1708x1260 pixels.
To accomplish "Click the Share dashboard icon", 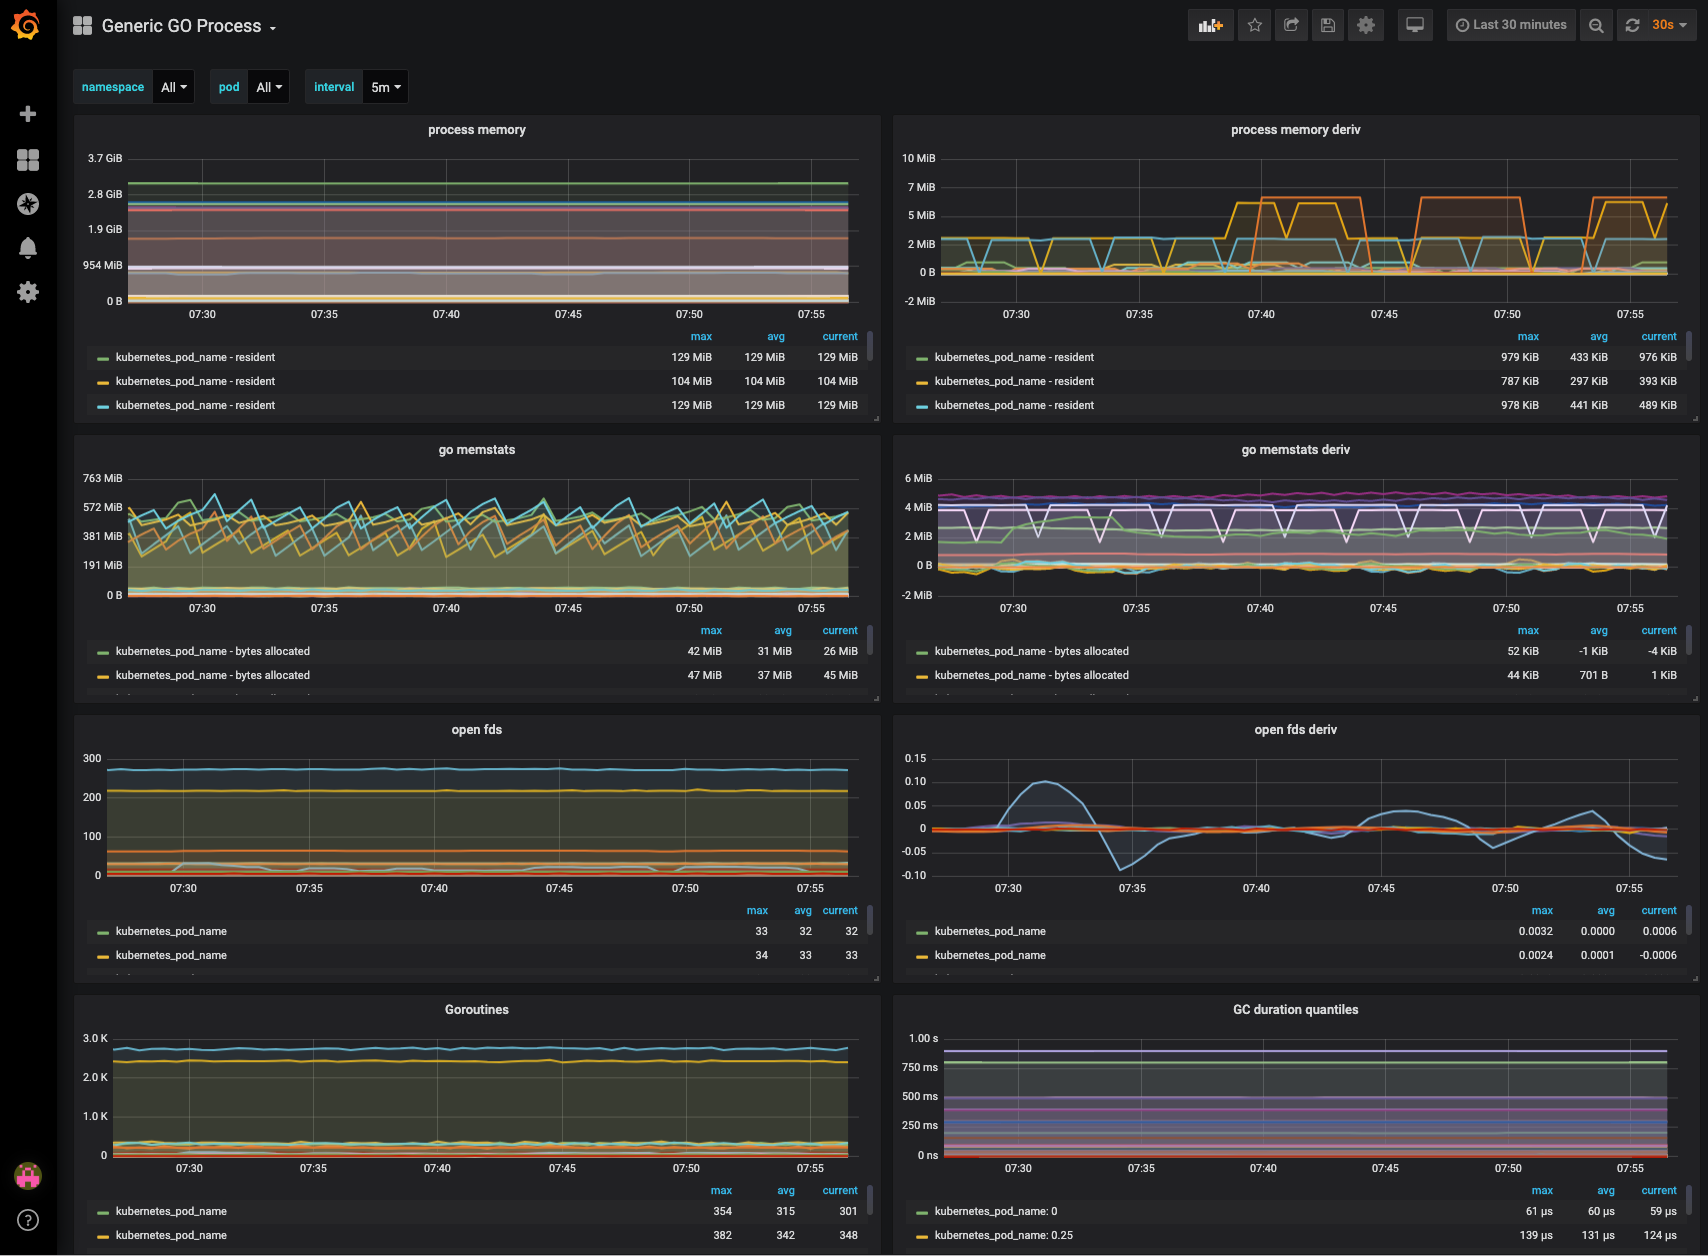I will point(1291,25).
